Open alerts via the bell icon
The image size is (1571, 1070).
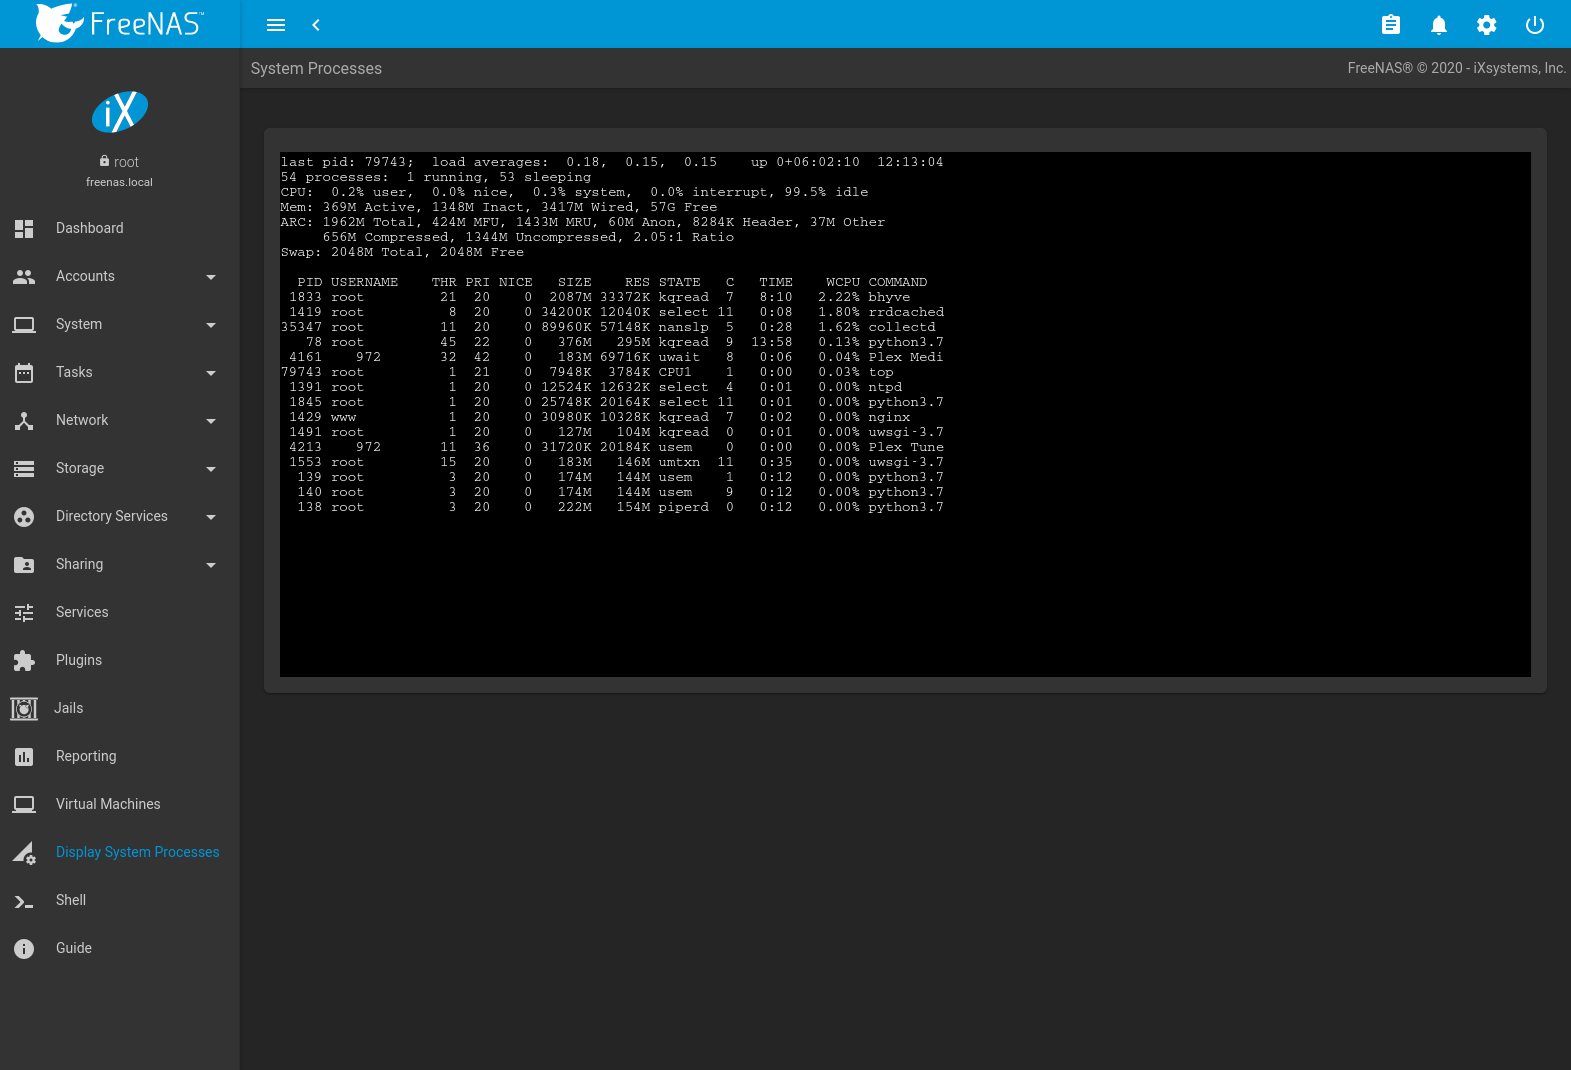1438,25
